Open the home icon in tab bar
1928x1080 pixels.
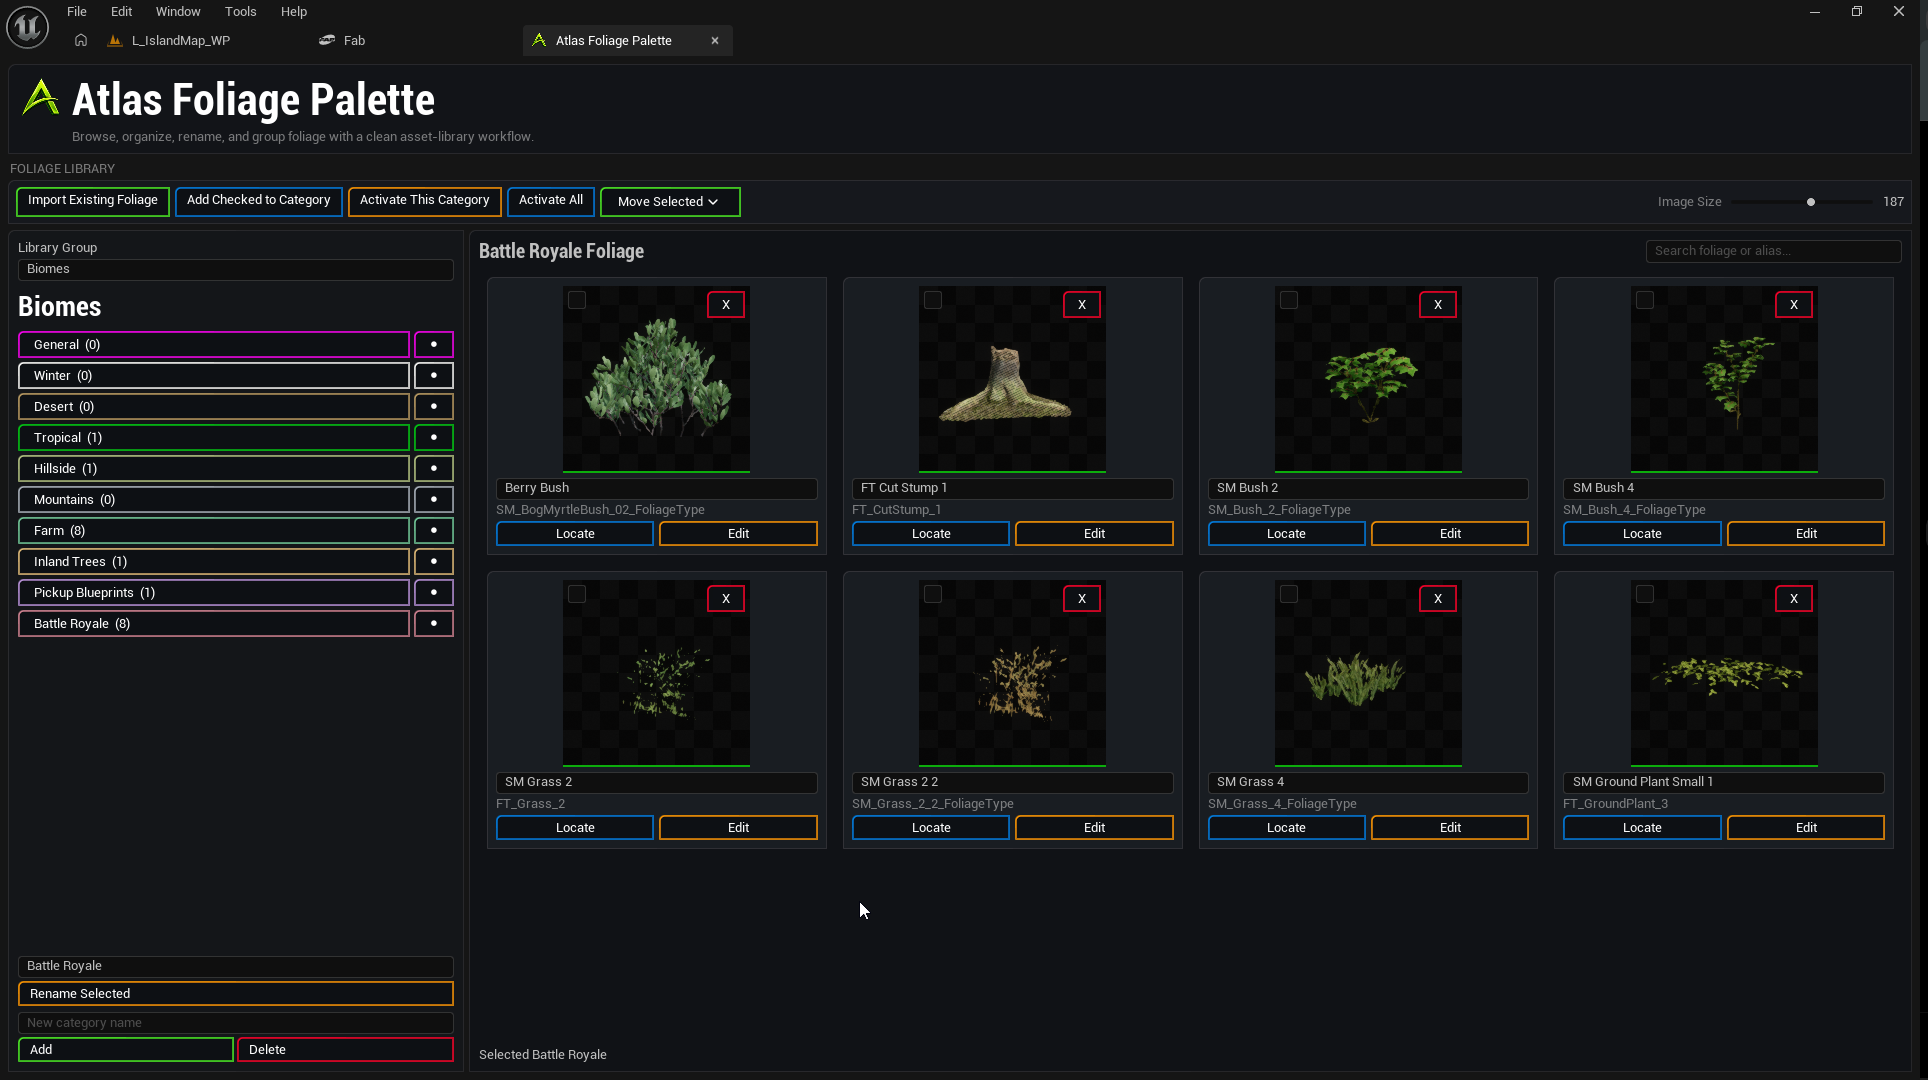point(81,40)
